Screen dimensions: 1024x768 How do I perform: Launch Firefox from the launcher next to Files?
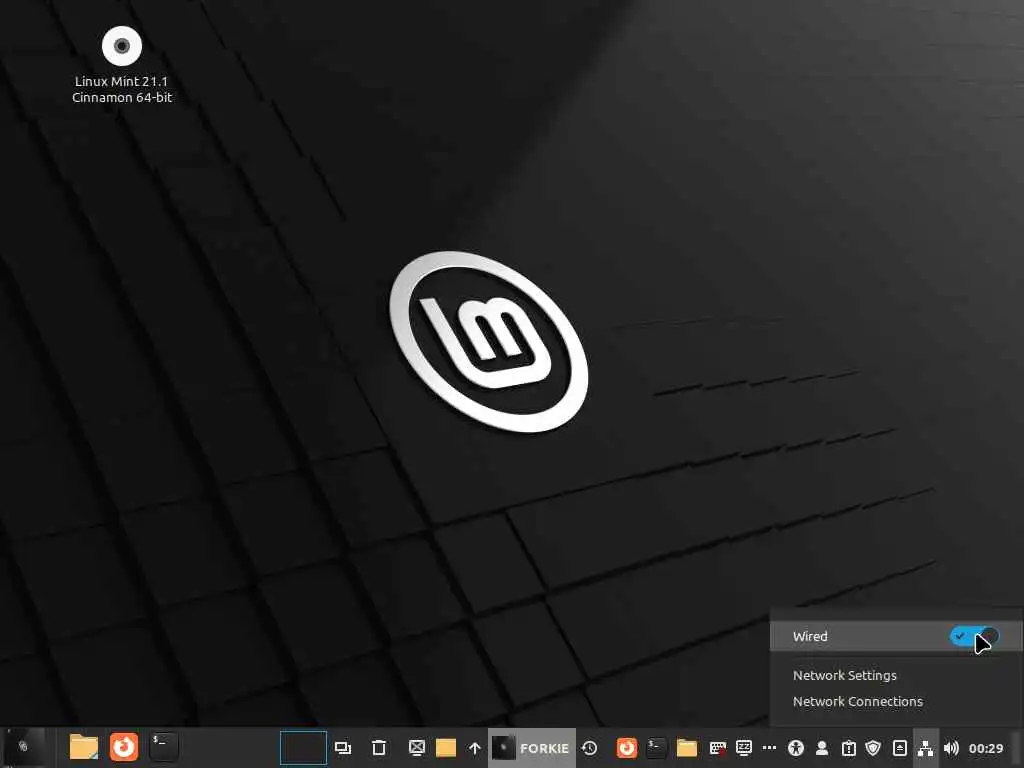coord(123,746)
